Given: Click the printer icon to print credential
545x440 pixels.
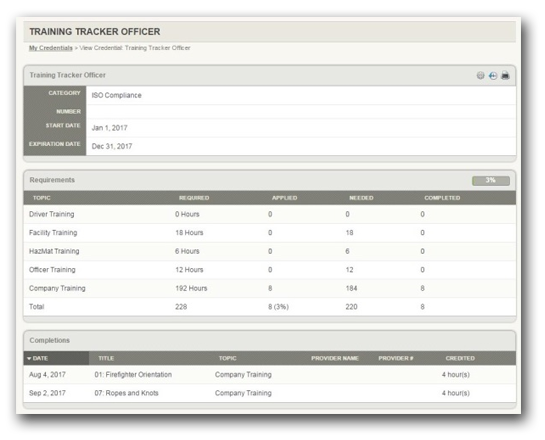Looking at the screenshot, I should click(x=505, y=75).
